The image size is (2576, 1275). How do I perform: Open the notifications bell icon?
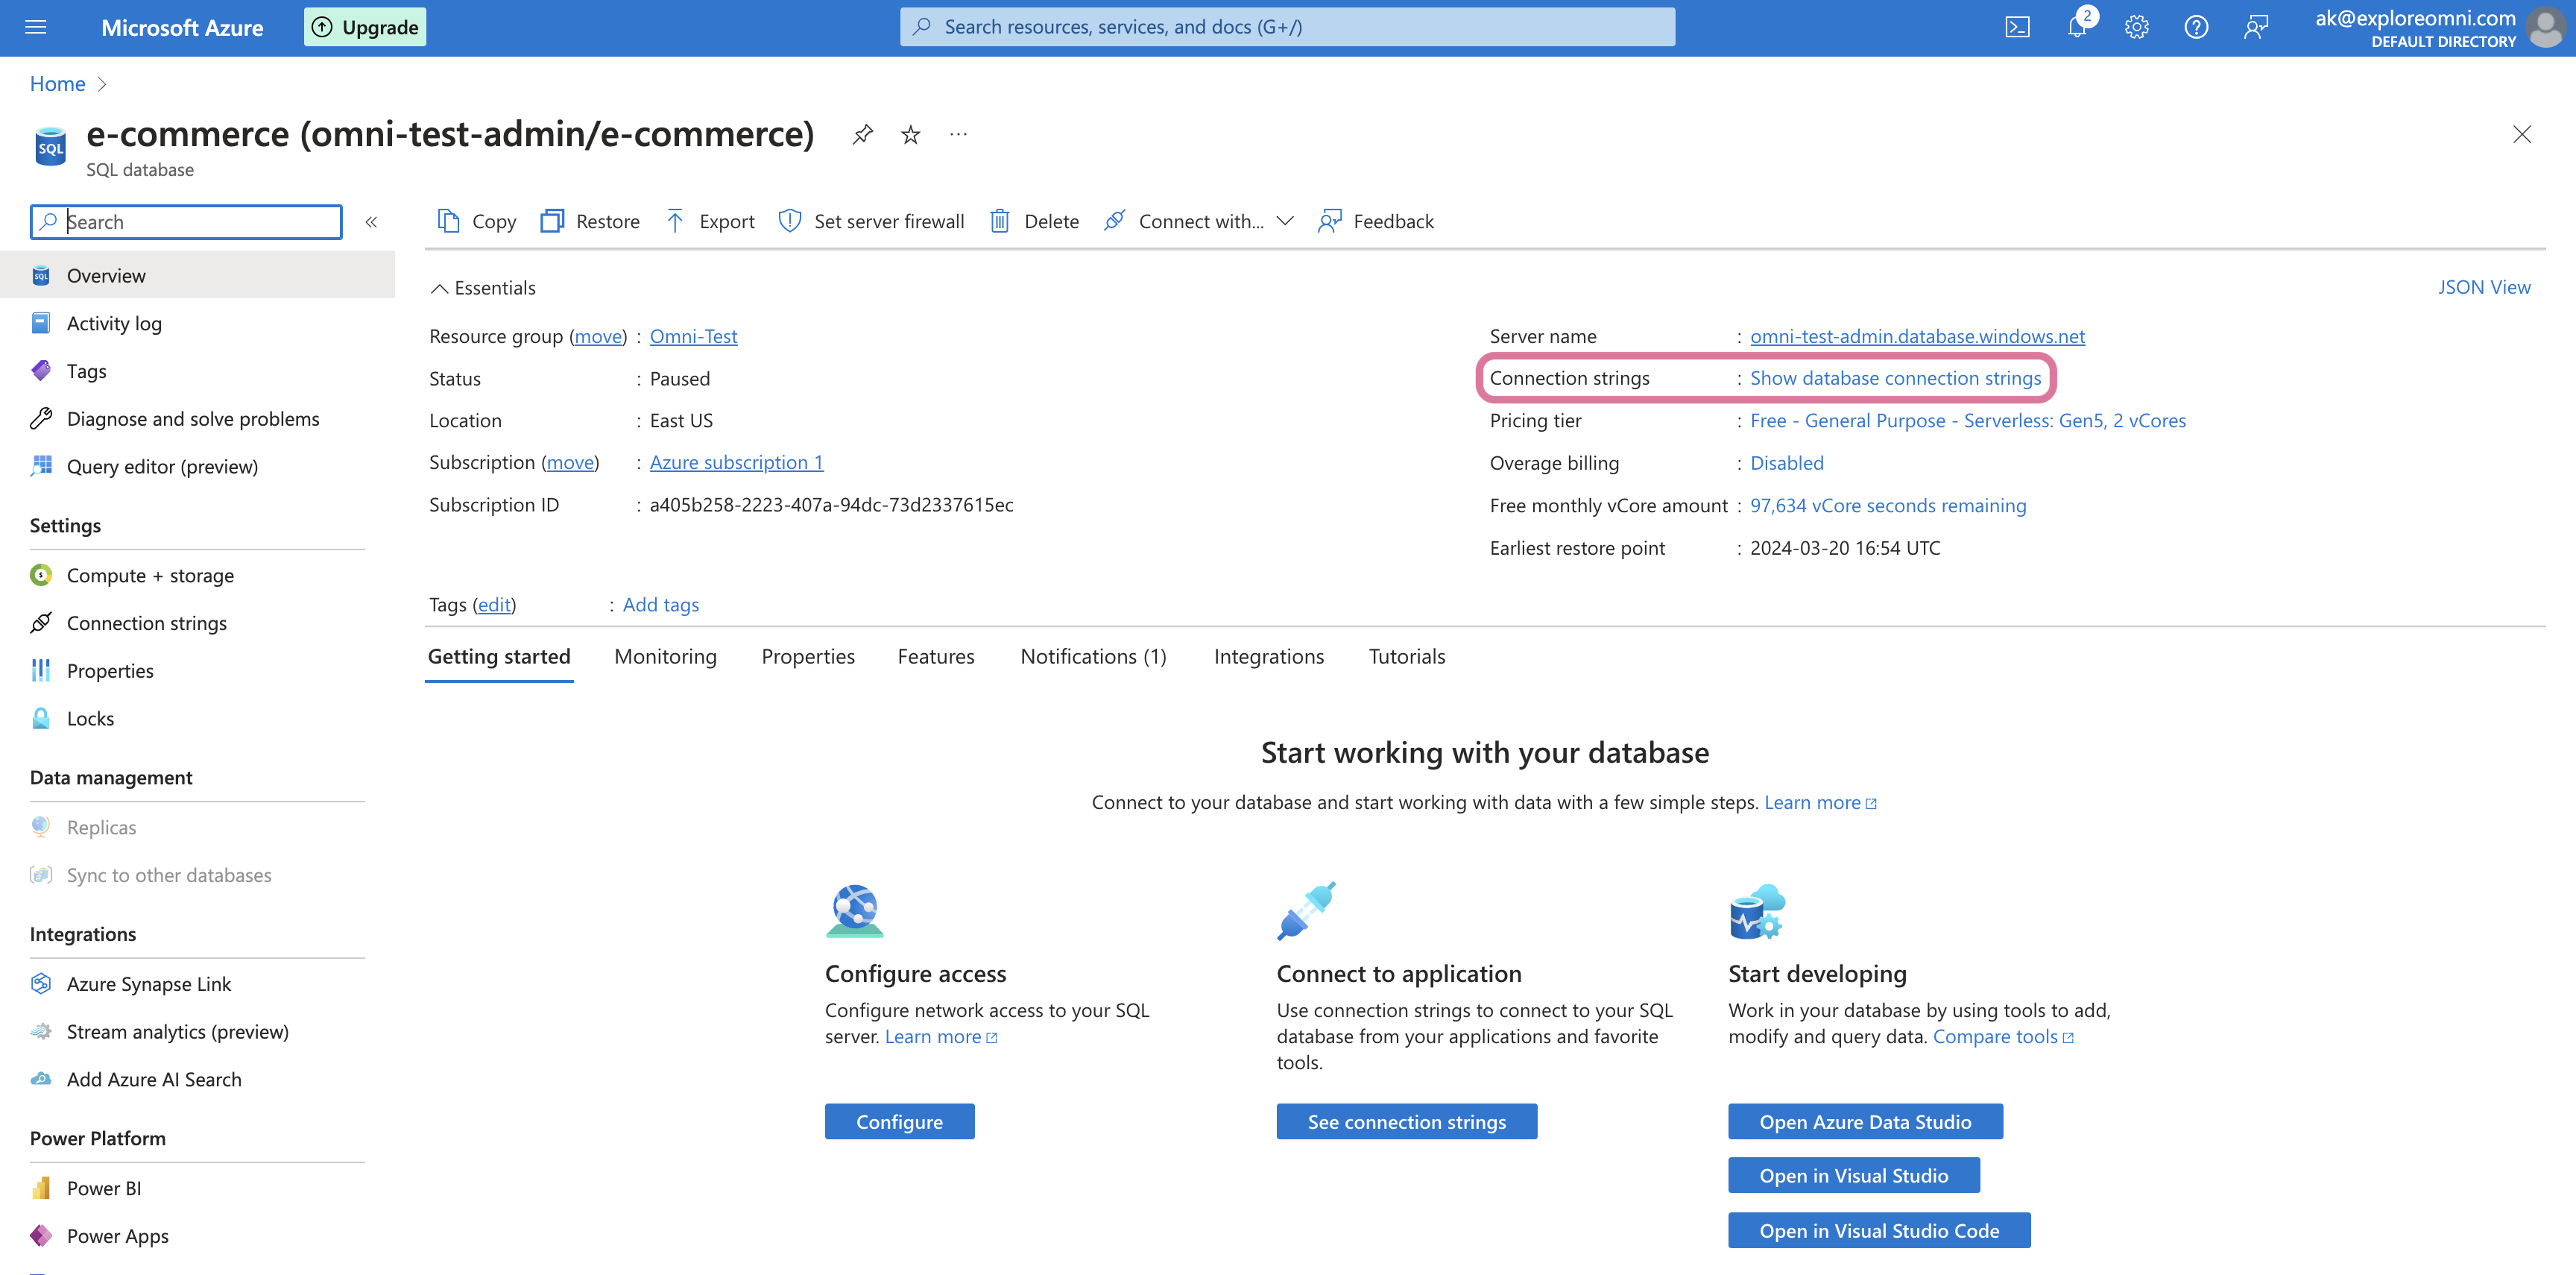[2076, 27]
